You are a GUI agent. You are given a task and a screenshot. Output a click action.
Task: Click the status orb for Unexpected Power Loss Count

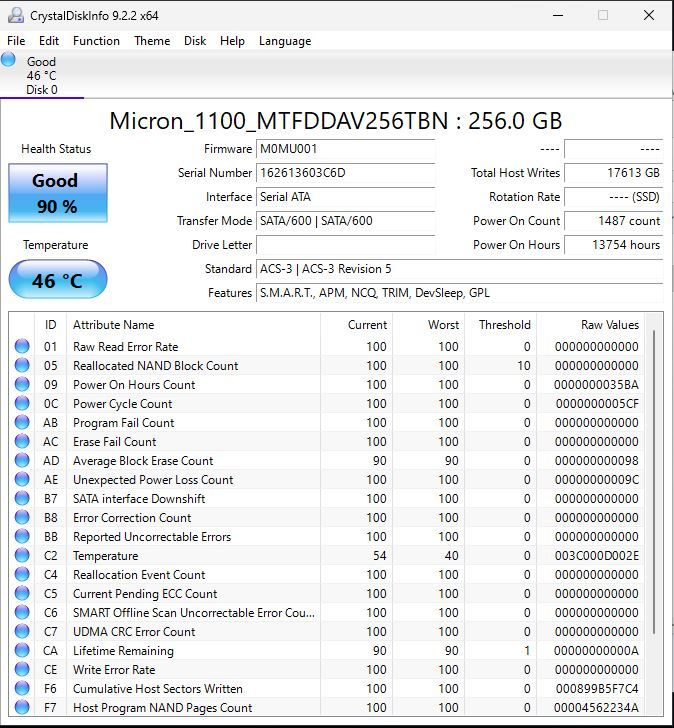(22, 479)
